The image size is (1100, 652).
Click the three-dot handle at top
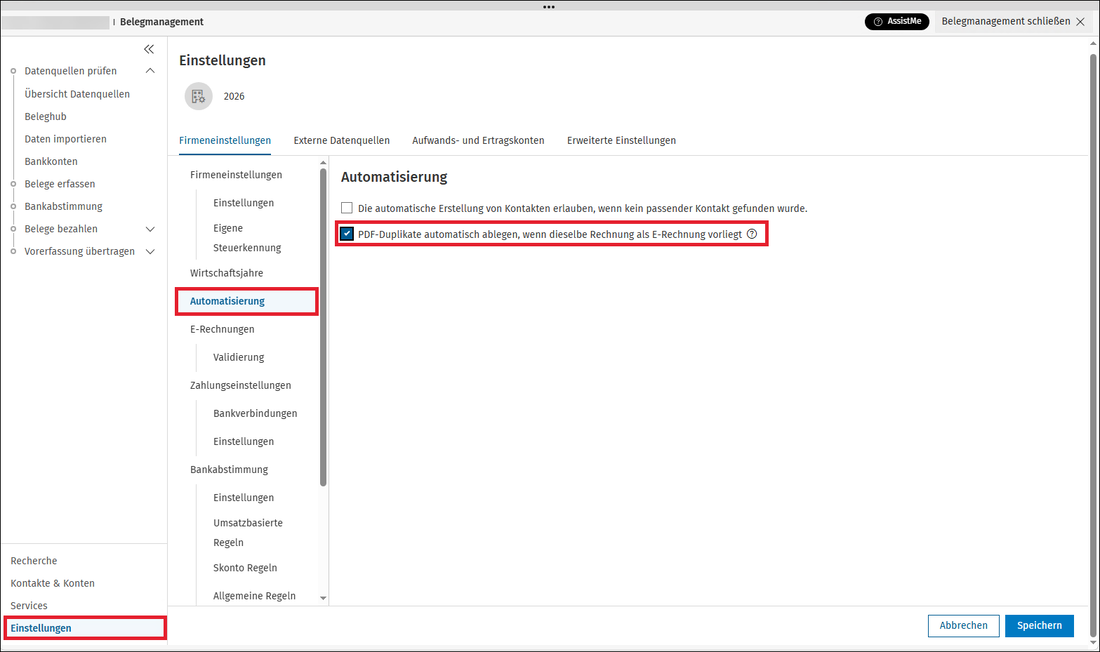(x=549, y=7)
